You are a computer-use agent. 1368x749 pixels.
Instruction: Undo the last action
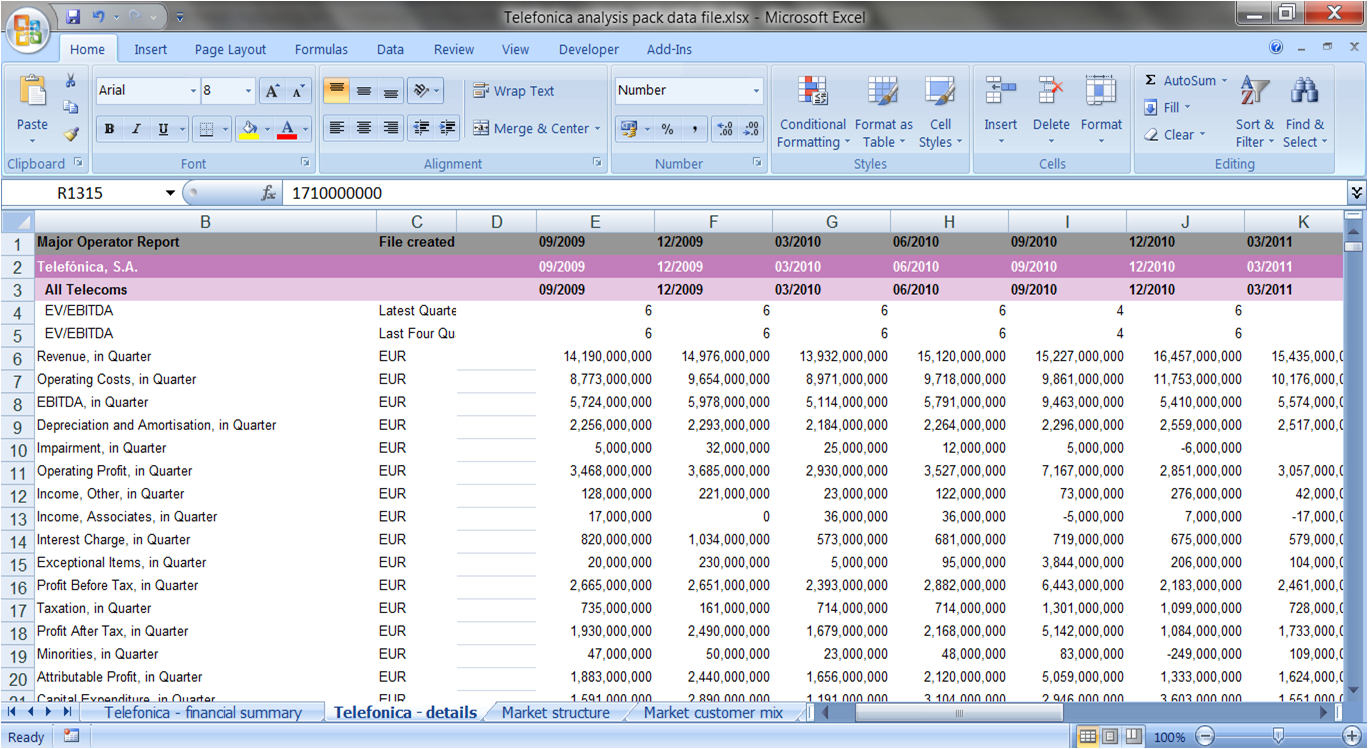click(x=98, y=17)
